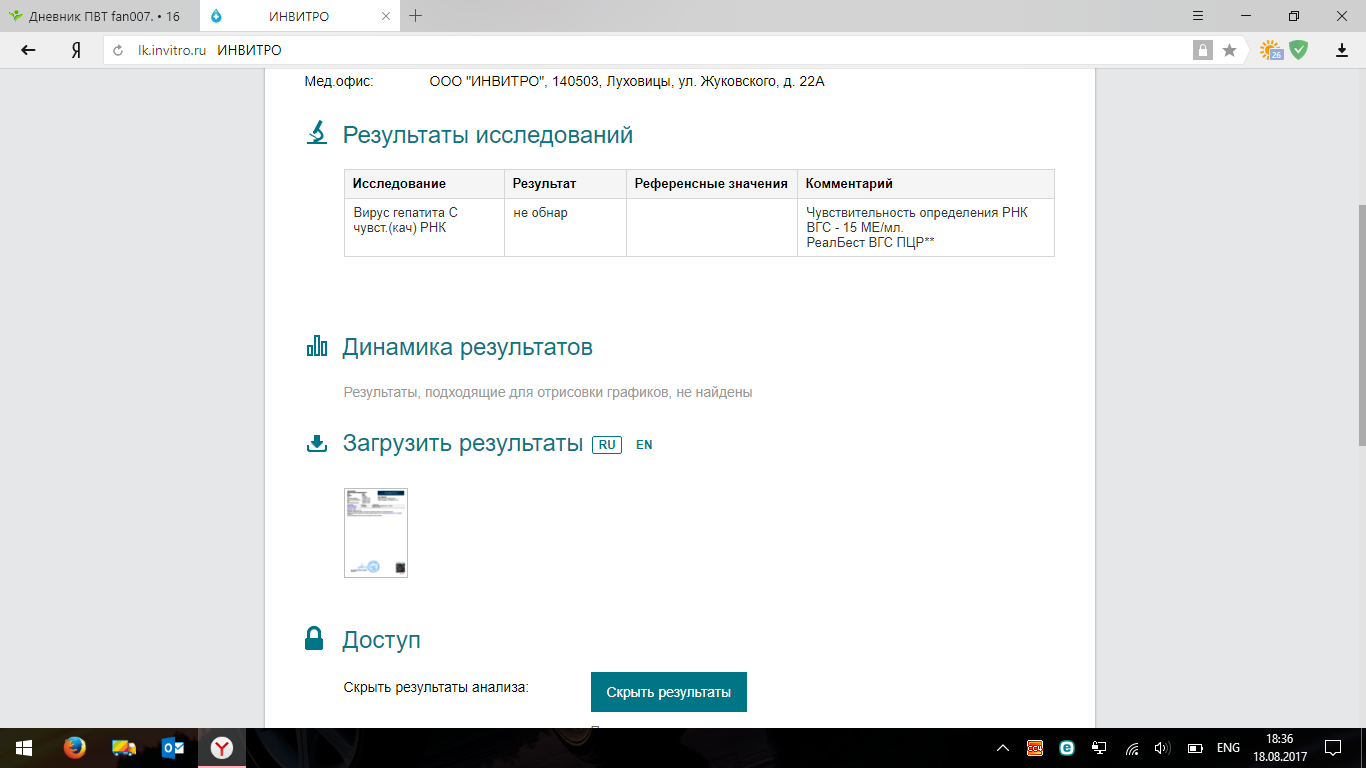Open the Yandex Browser hamburger menu
1366x768 pixels.
[x=1198, y=16]
